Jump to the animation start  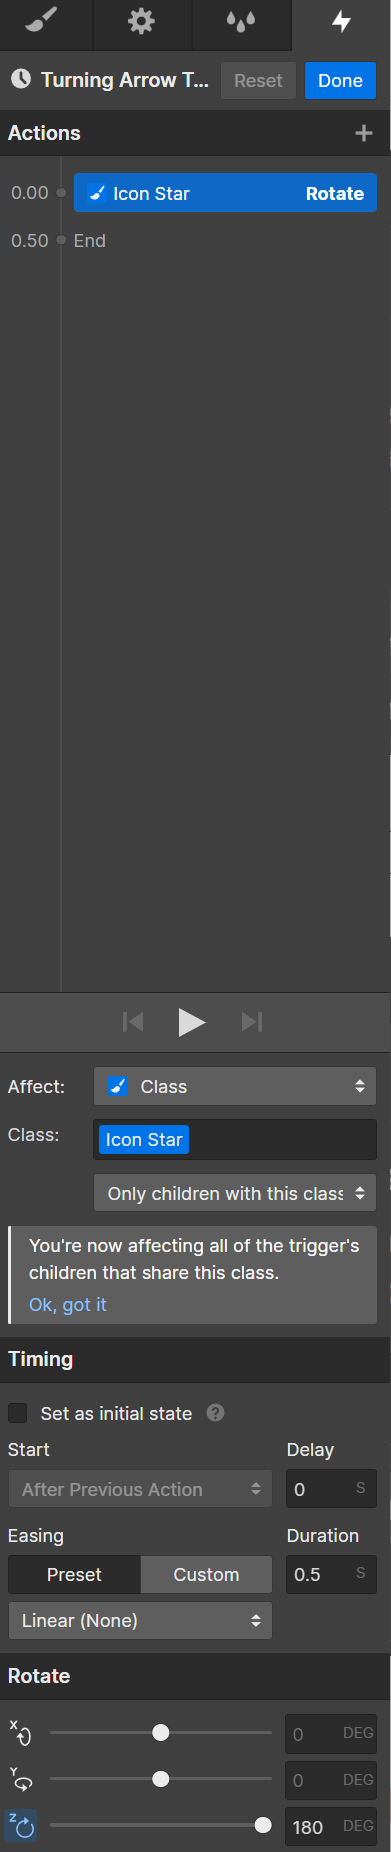[x=133, y=1021]
